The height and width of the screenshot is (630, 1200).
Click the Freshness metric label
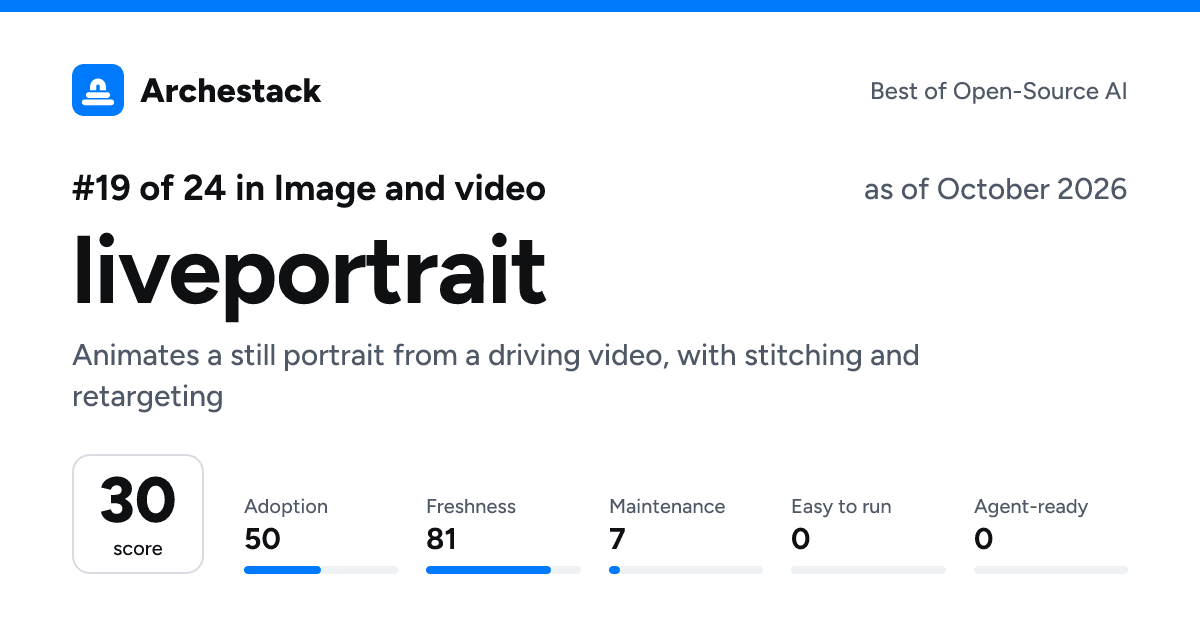471,507
